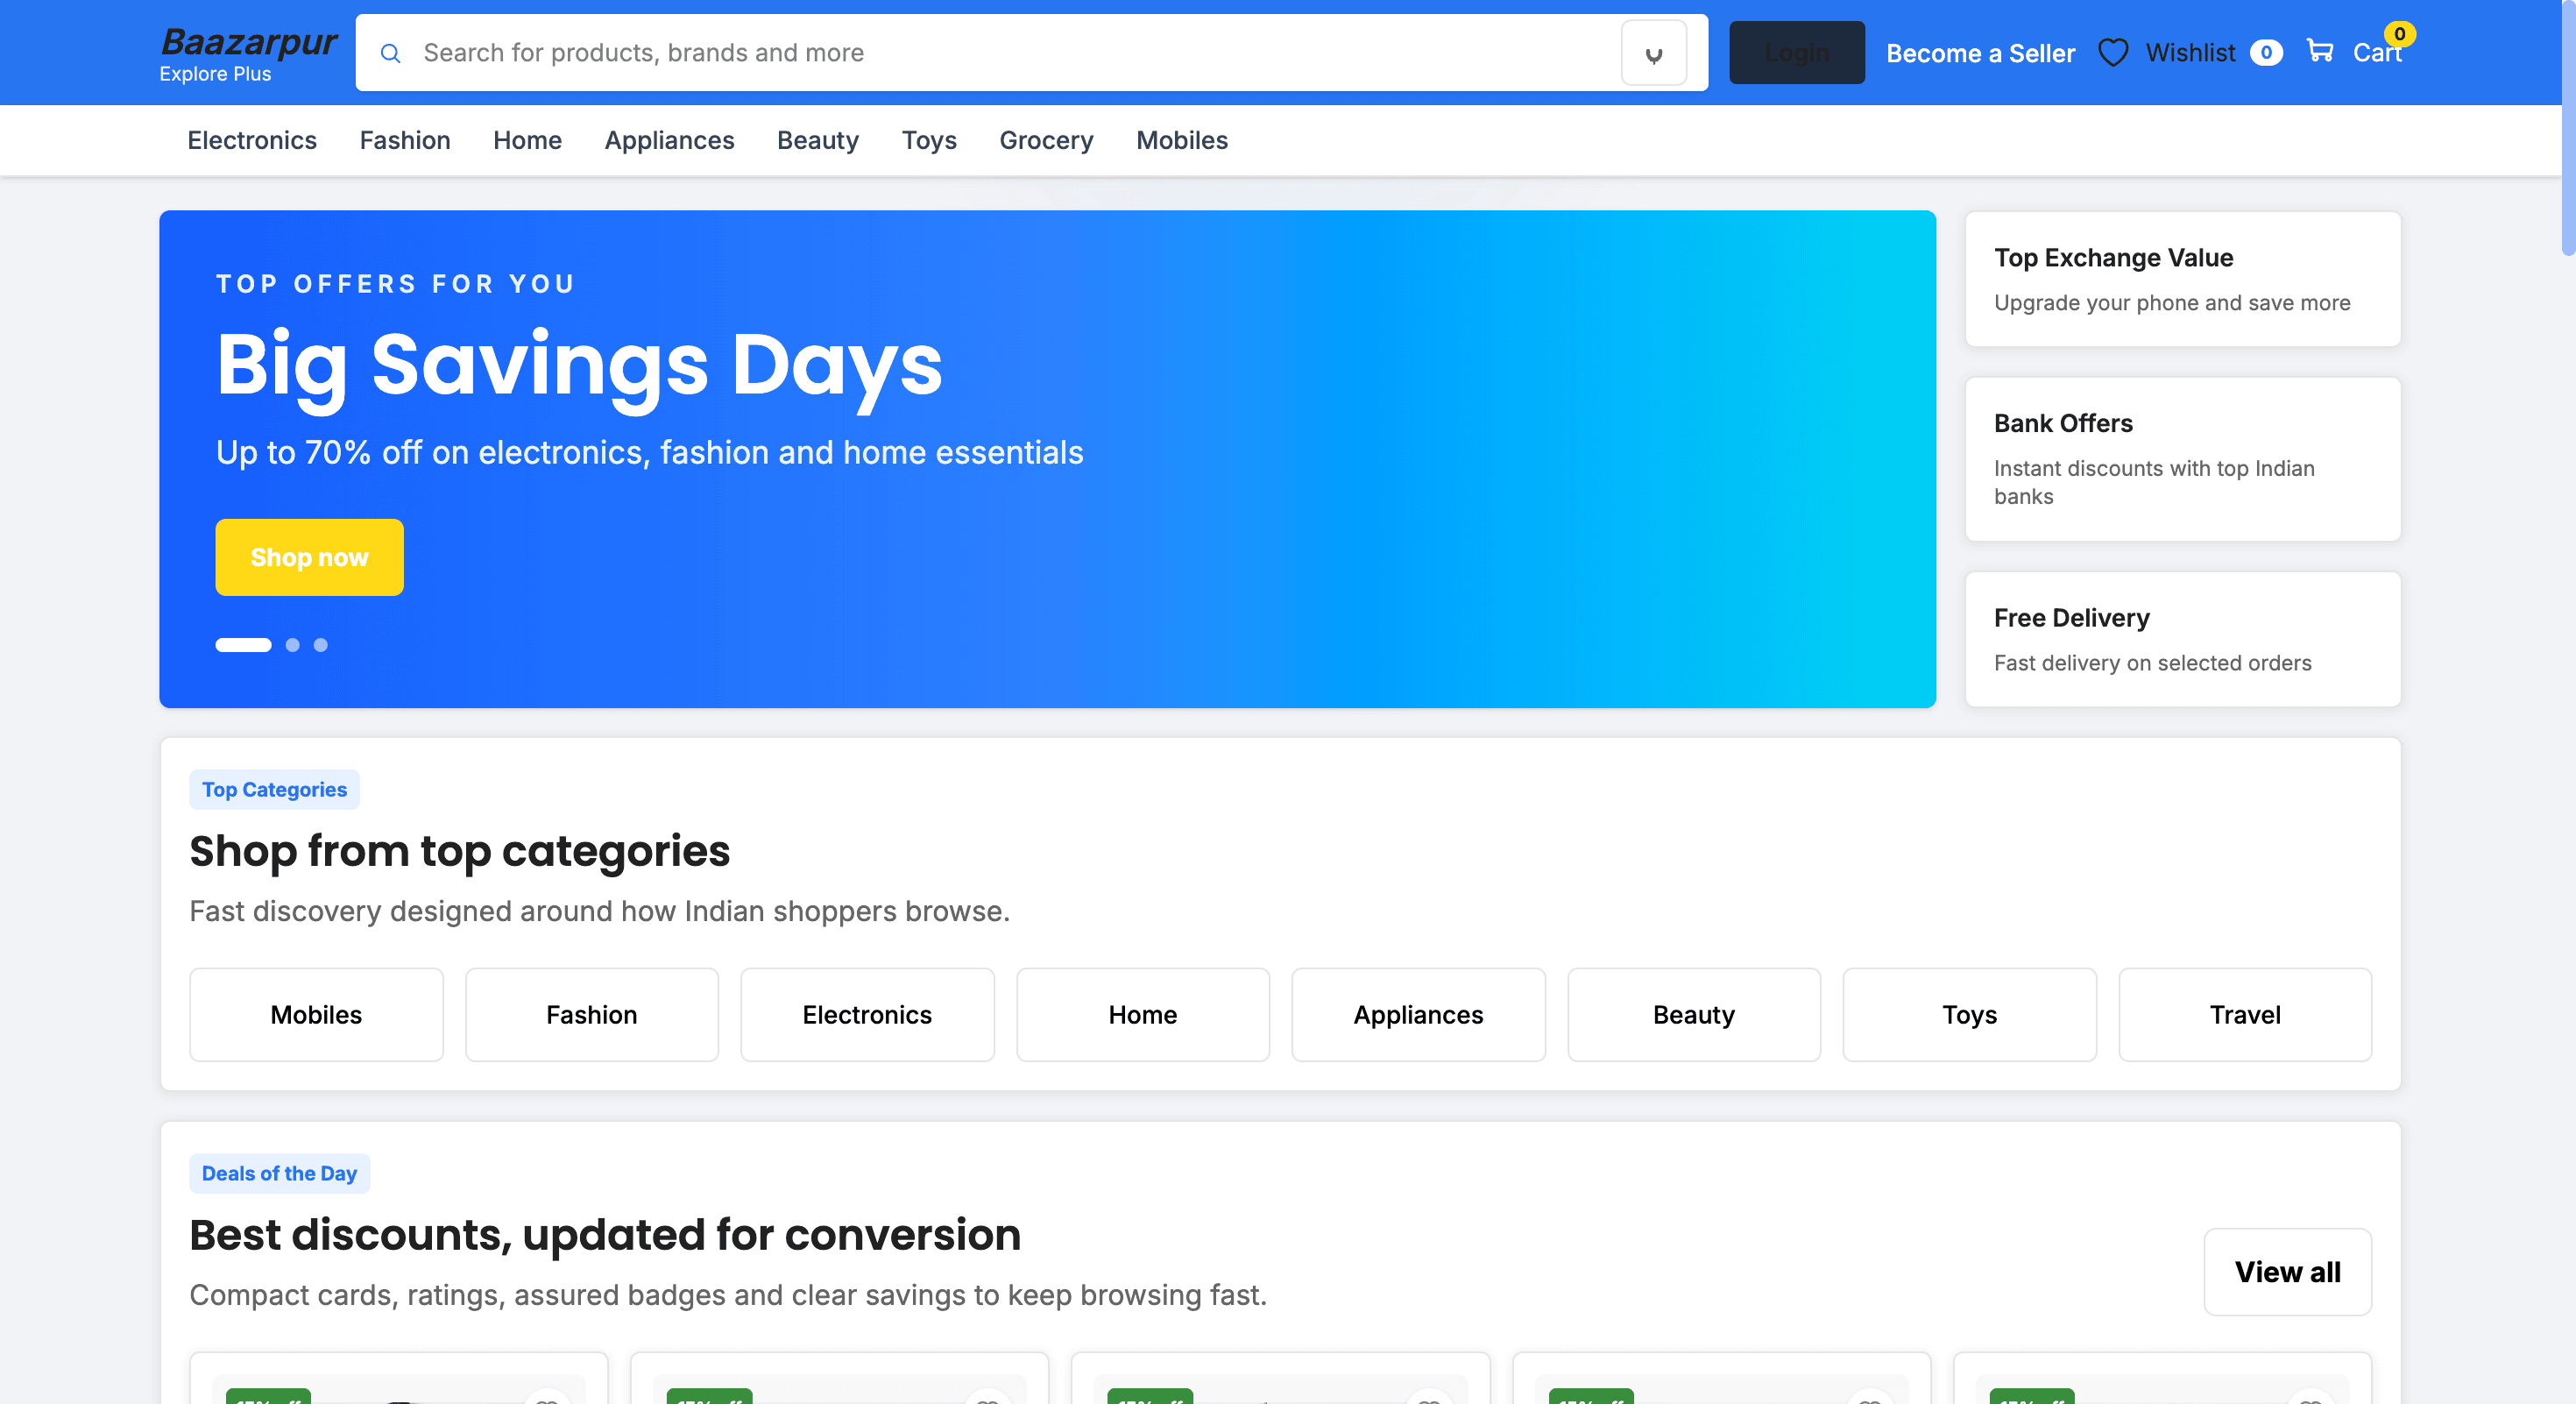Open the Login button
This screenshot has width=2576, height=1404.
(x=1797, y=53)
